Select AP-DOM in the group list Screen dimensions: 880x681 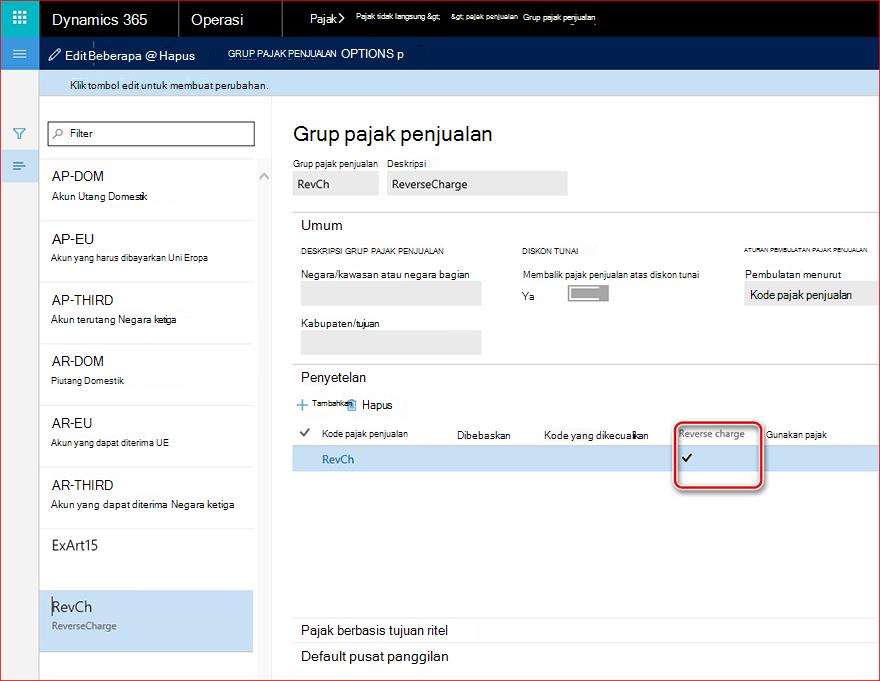point(146,189)
